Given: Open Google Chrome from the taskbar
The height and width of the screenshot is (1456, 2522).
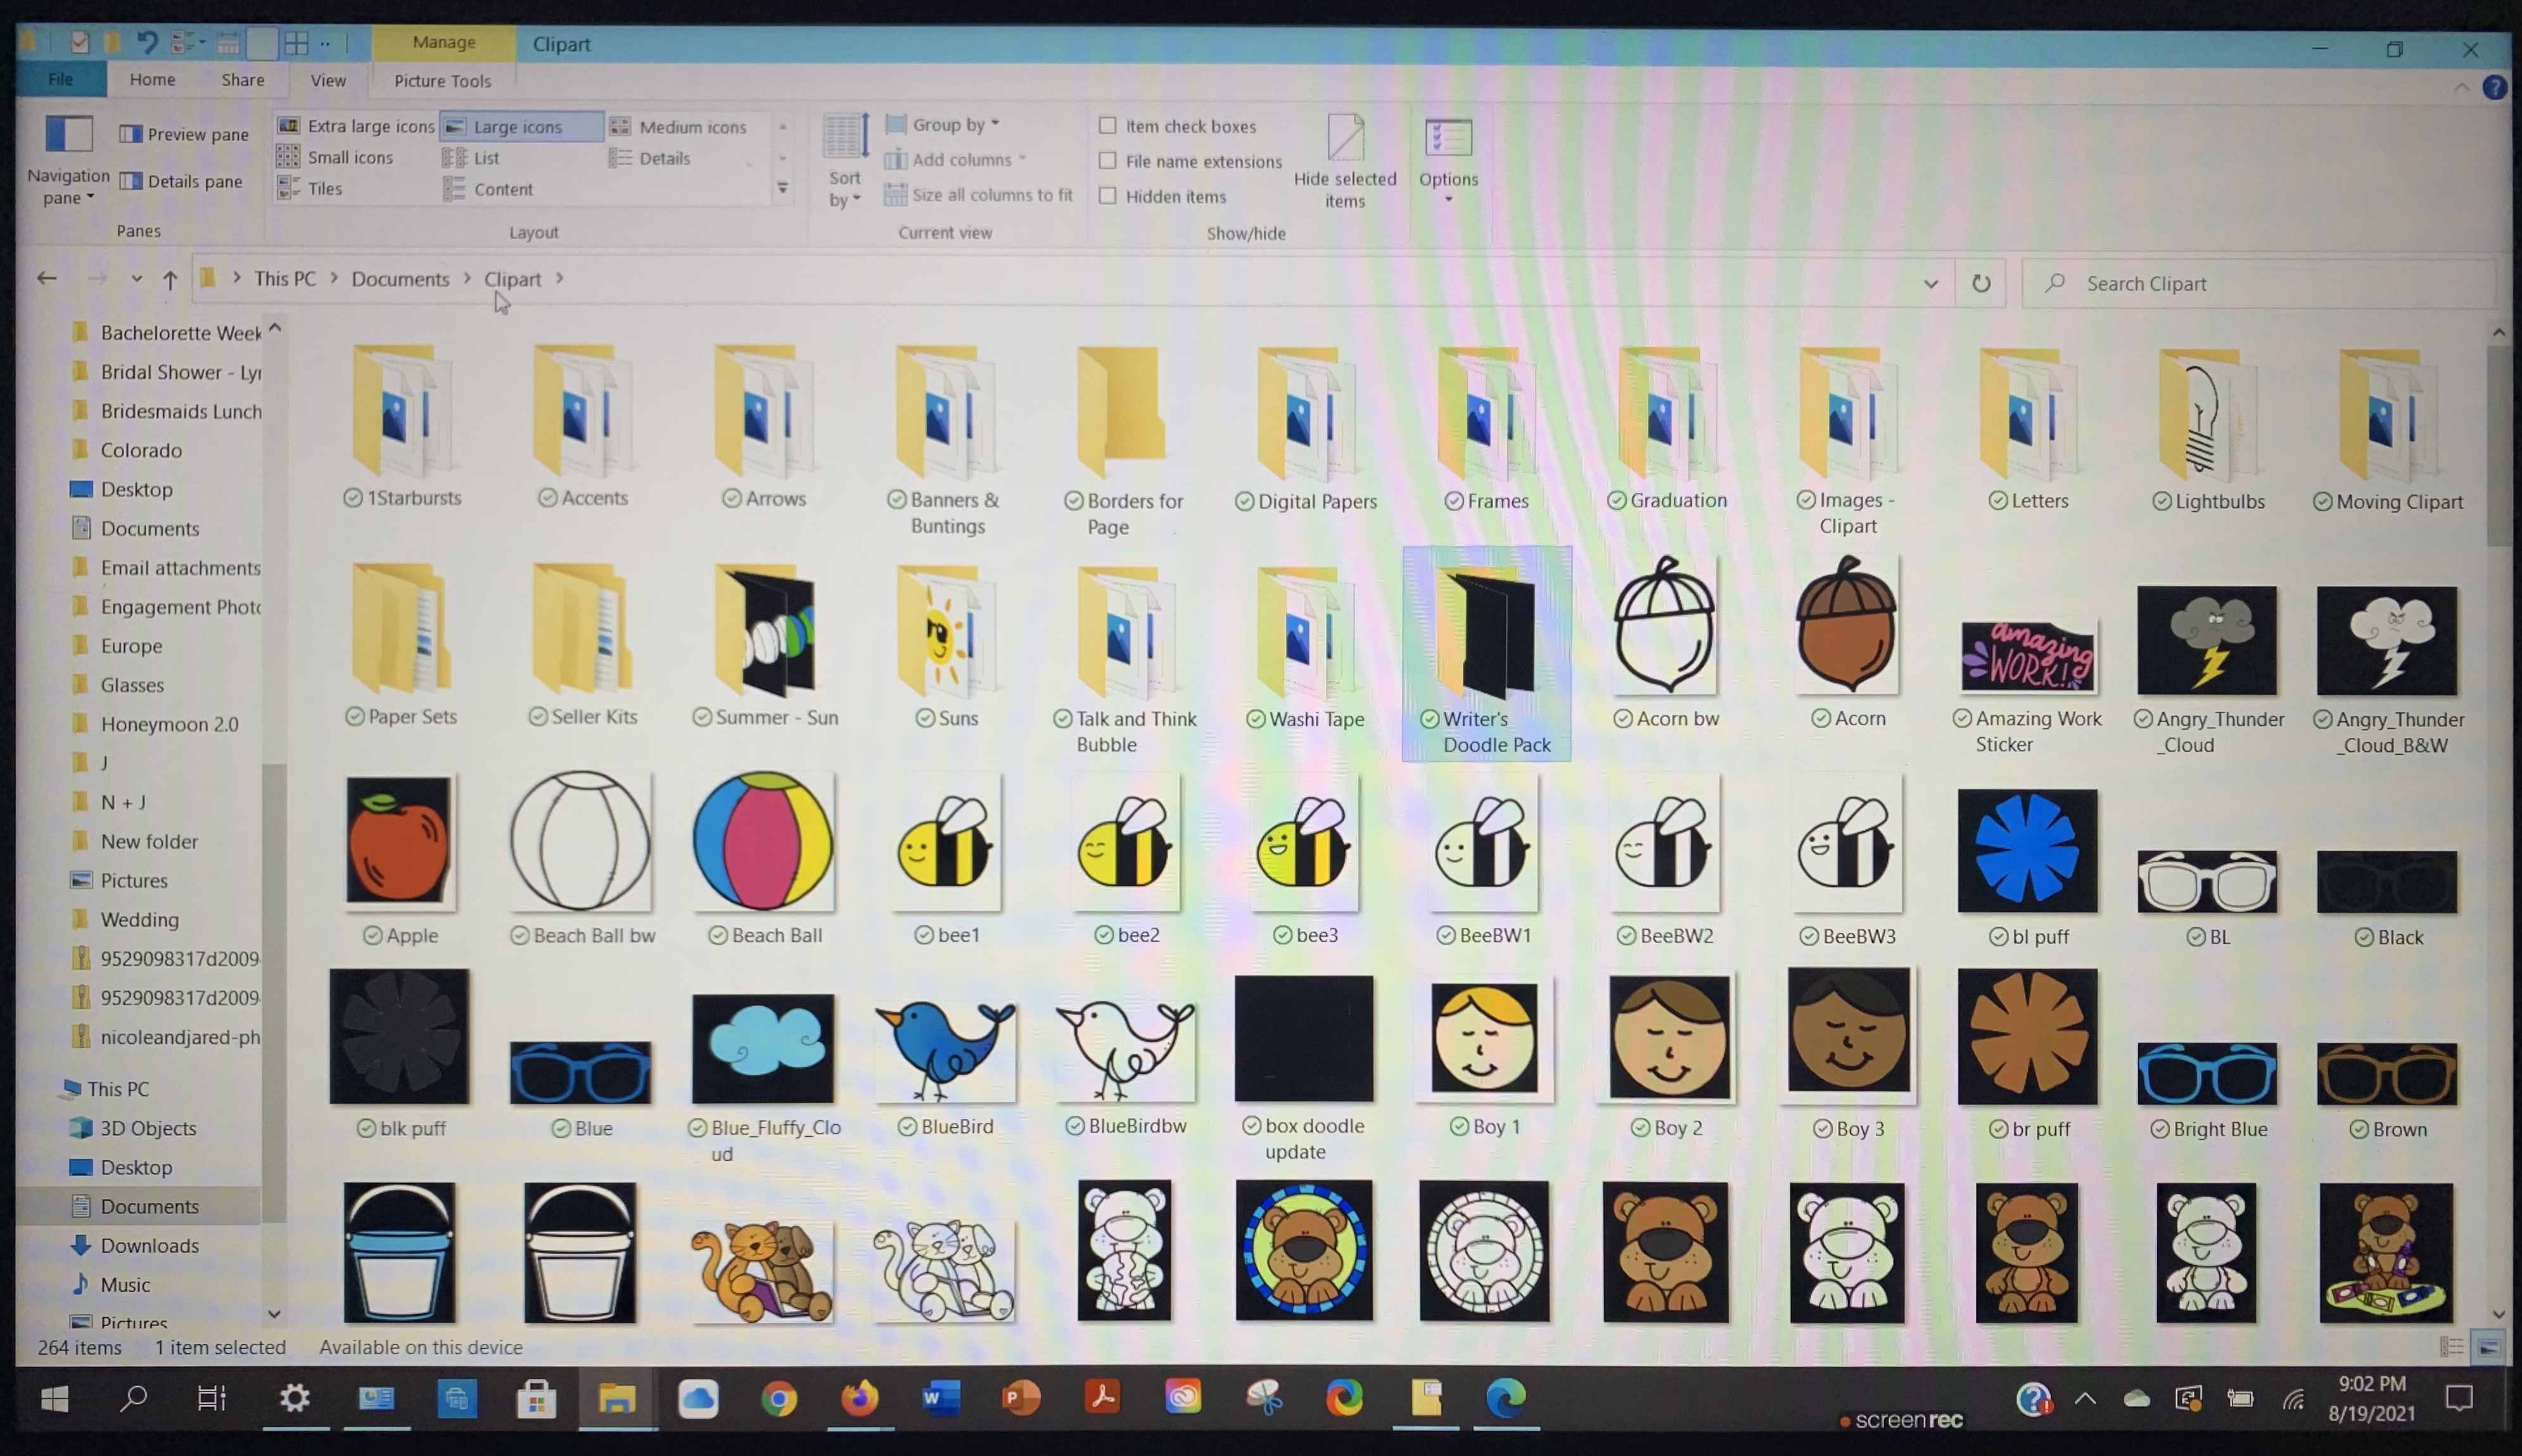Looking at the screenshot, I should pos(778,1398).
